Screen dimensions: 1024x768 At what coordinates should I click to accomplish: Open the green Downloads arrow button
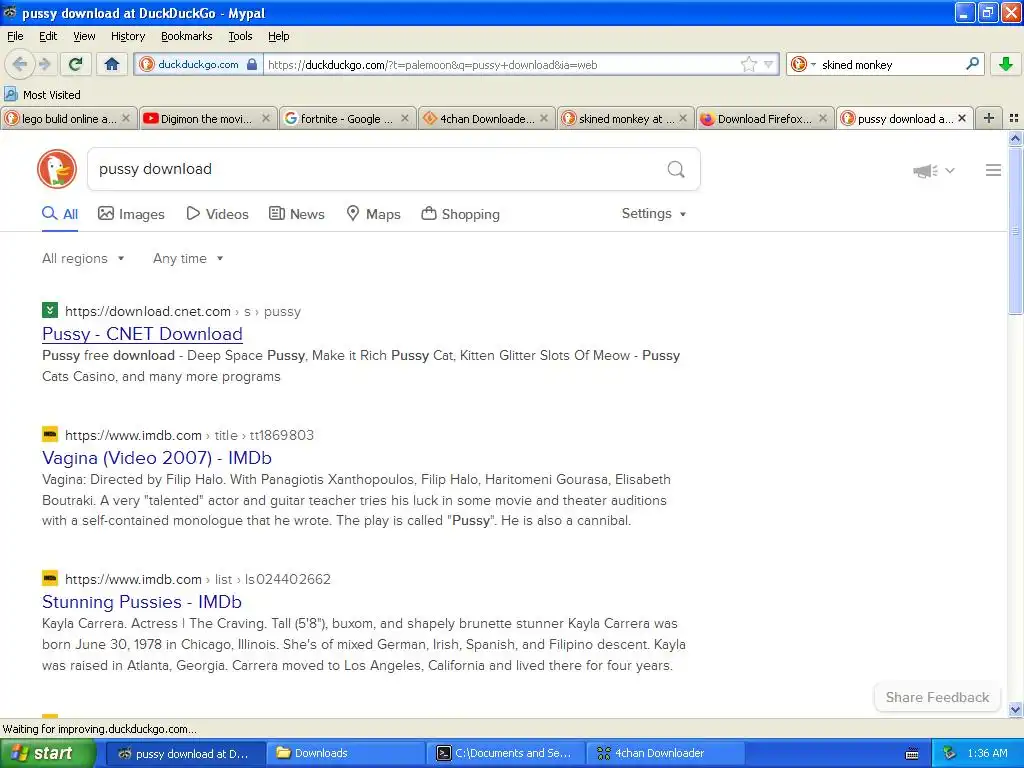point(1006,64)
